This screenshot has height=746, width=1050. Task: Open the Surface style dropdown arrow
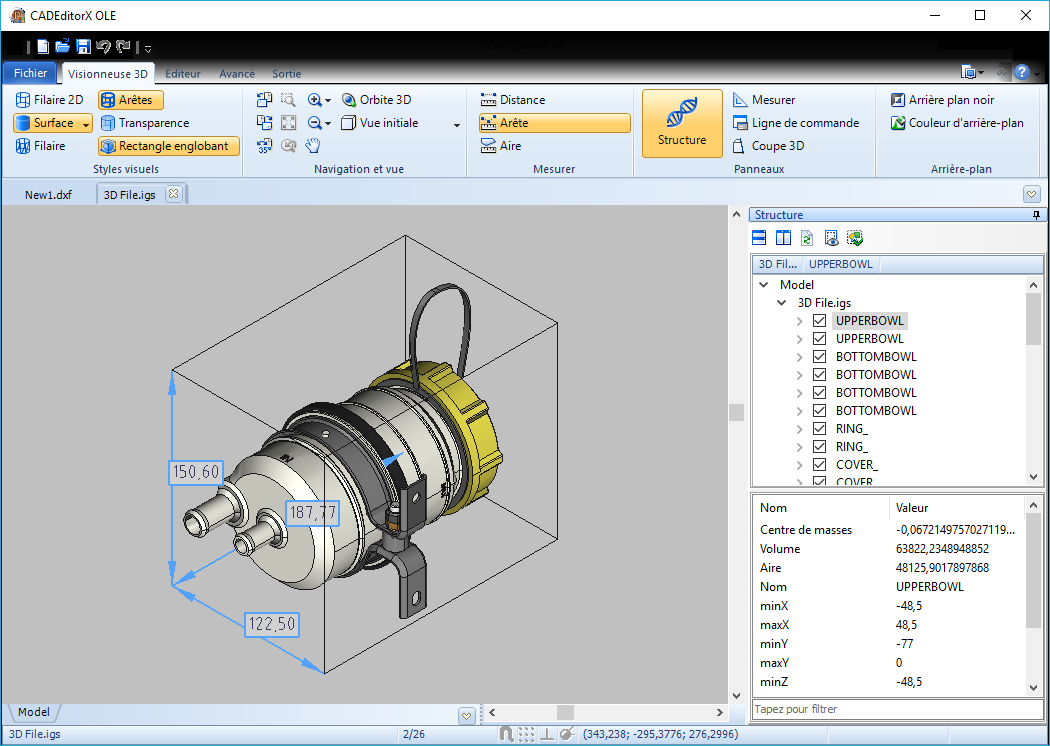86,124
